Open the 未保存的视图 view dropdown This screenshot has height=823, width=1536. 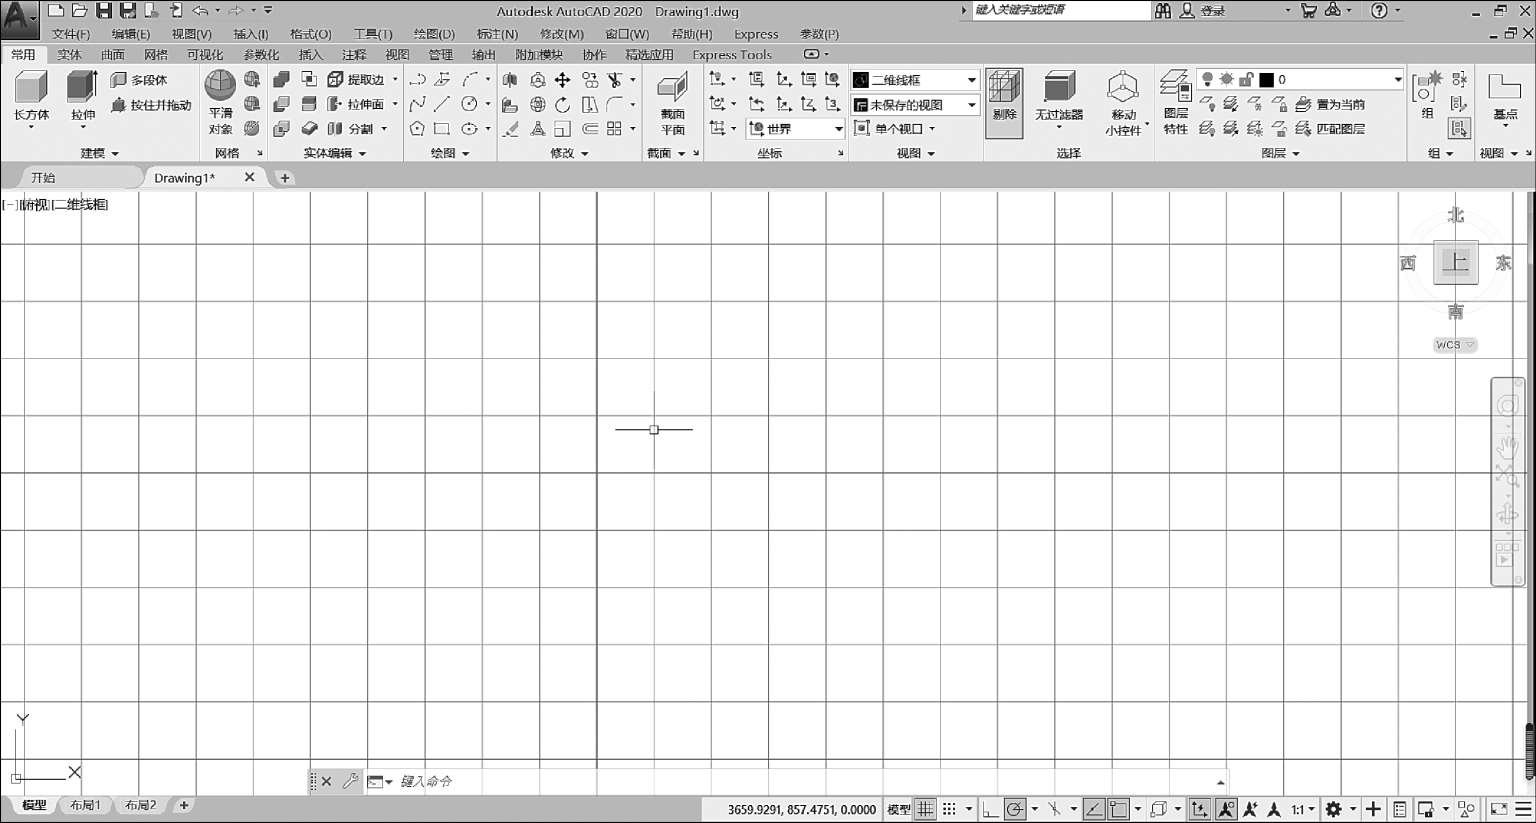tap(915, 105)
